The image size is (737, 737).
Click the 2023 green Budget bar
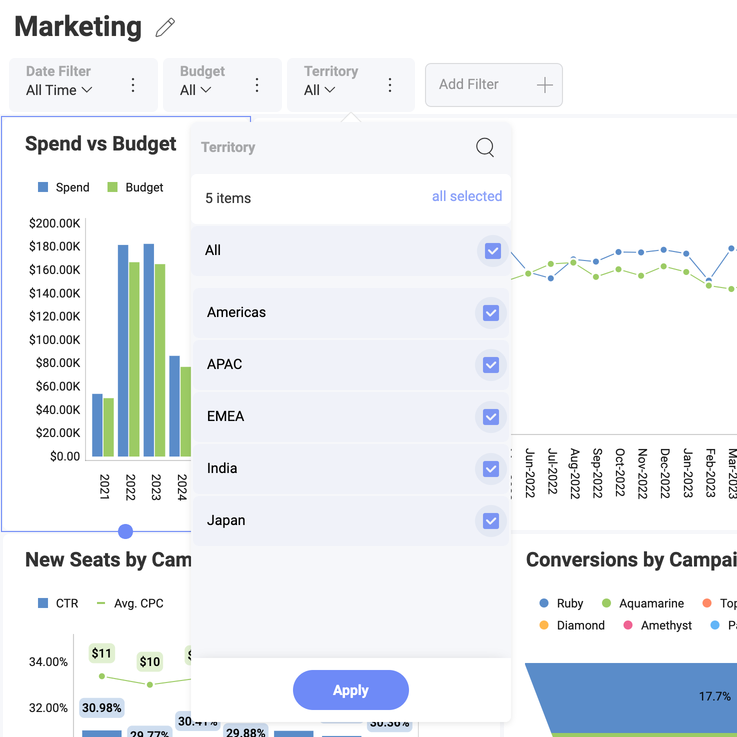pos(160,360)
